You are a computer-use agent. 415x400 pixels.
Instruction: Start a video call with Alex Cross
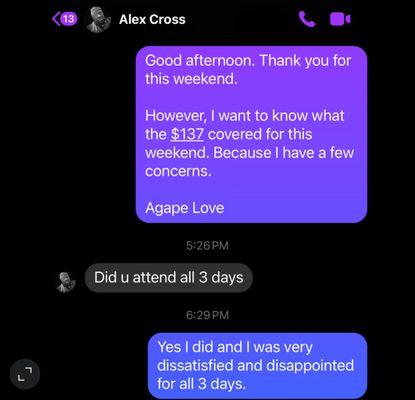click(340, 19)
